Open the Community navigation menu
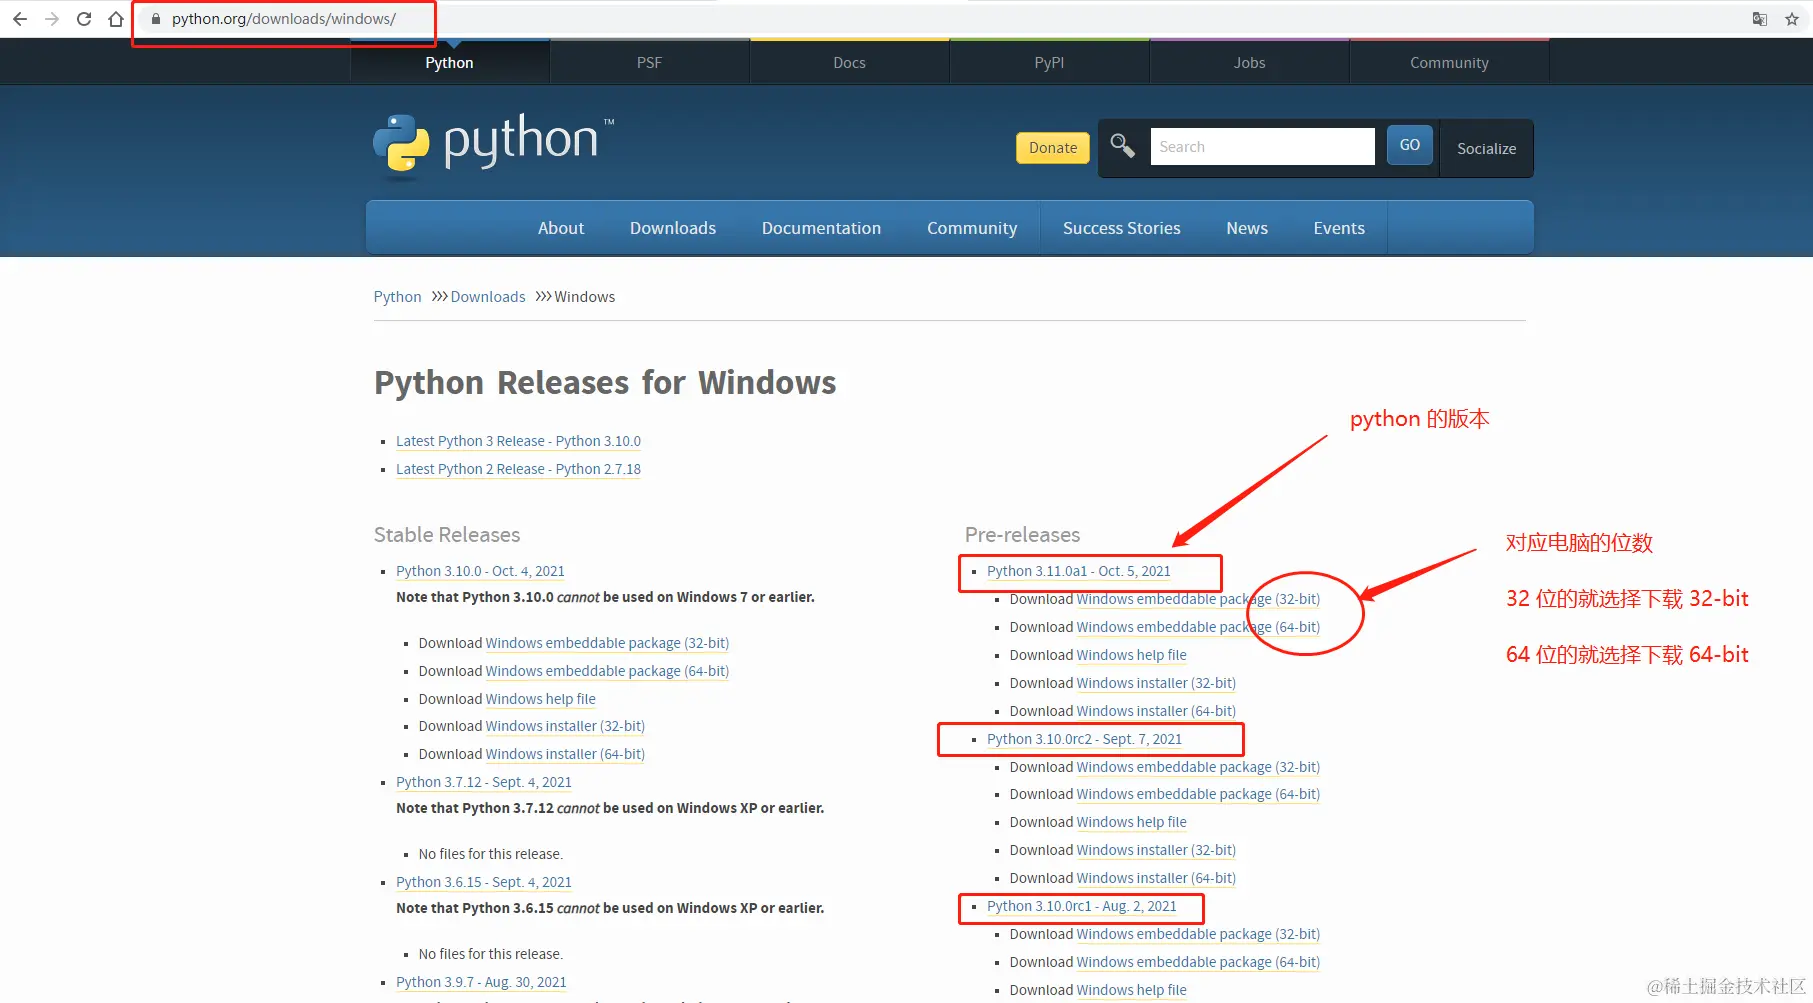This screenshot has width=1813, height=1003. coord(972,228)
